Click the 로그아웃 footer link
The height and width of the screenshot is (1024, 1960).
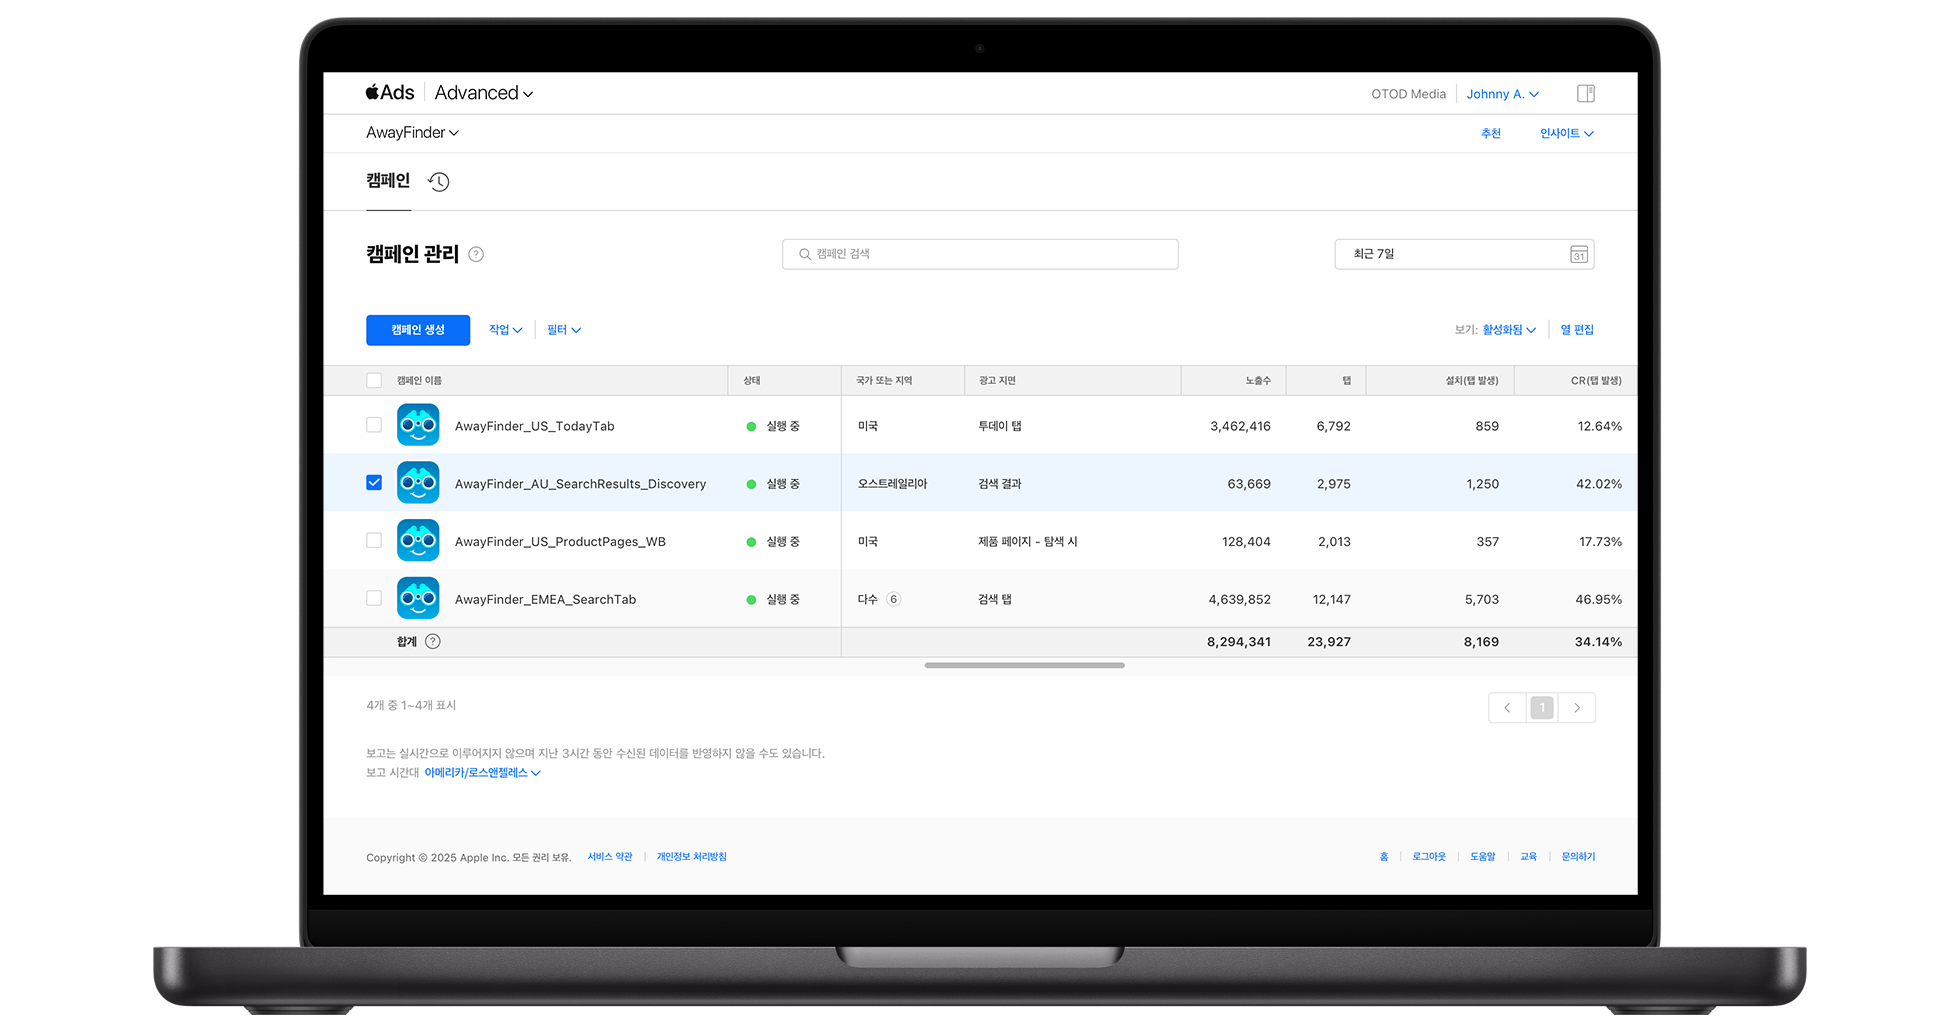coord(1429,857)
